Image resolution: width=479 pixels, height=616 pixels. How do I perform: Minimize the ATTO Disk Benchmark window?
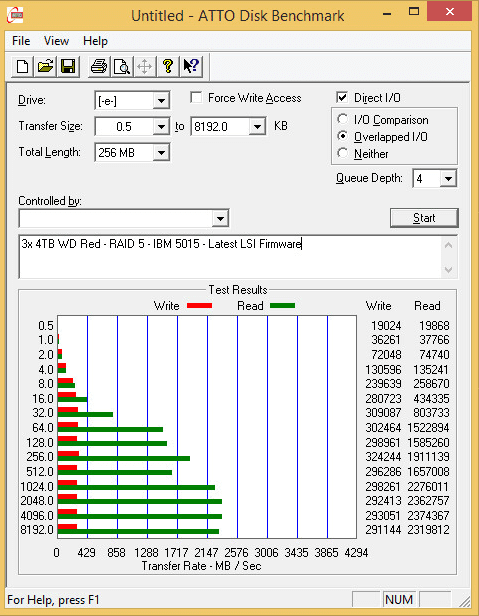pos(387,14)
